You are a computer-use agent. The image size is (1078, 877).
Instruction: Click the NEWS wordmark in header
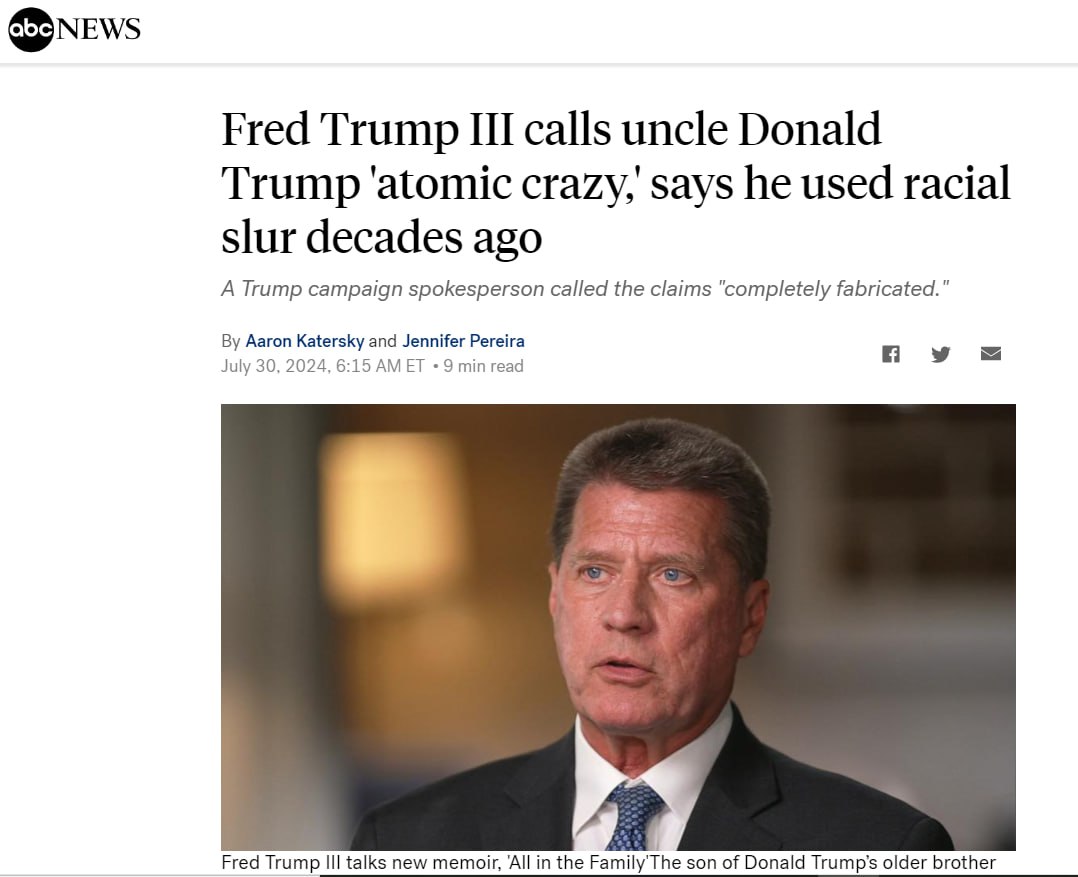pyautogui.click(x=99, y=29)
